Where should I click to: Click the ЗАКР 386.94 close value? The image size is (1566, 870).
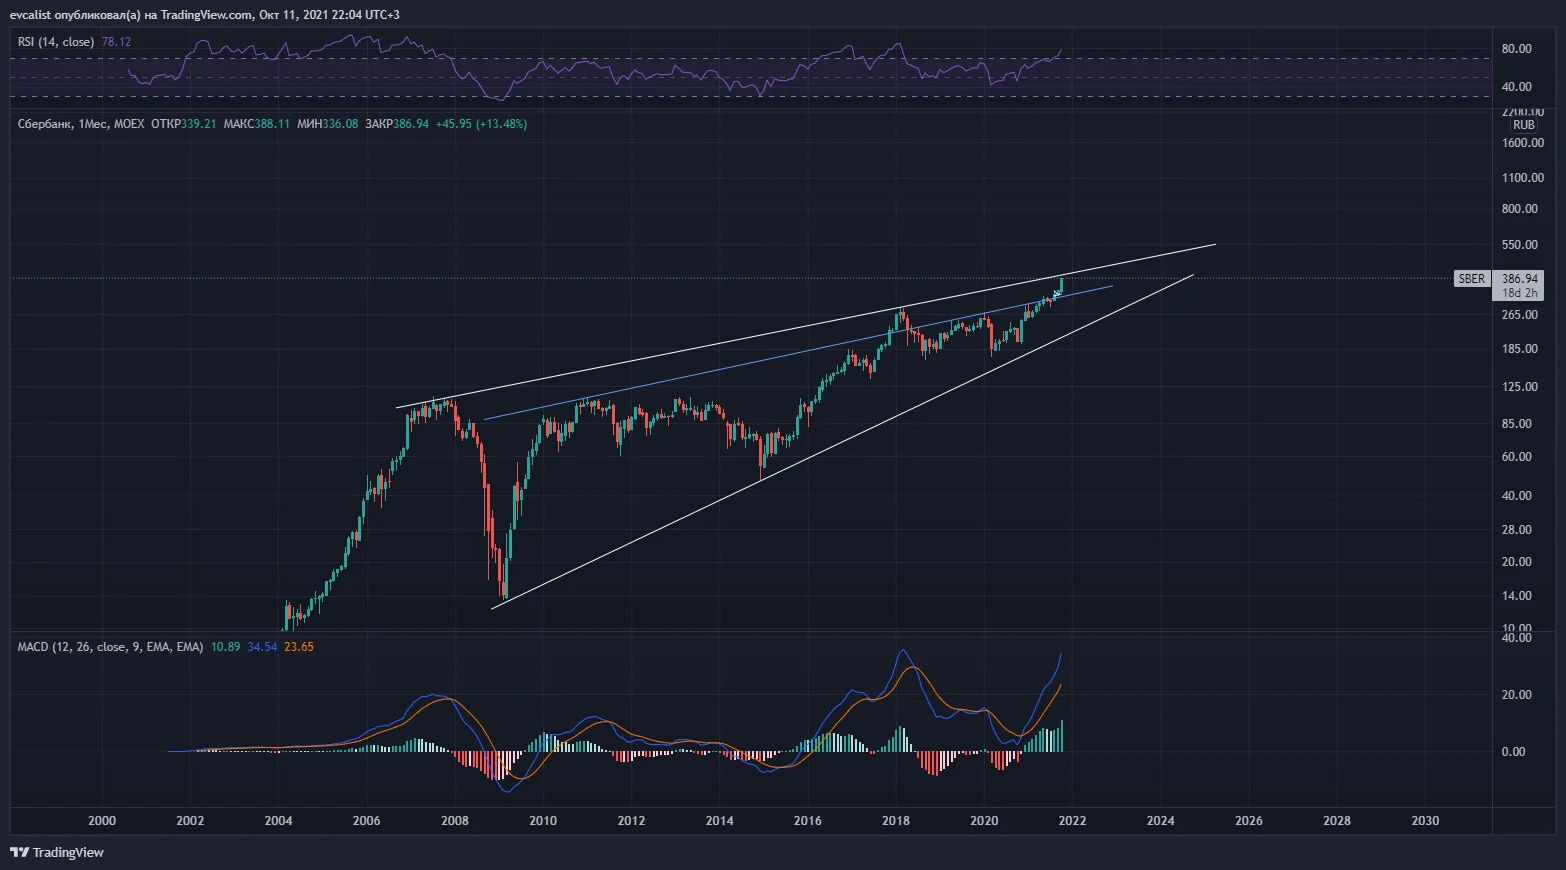tap(397, 124)
